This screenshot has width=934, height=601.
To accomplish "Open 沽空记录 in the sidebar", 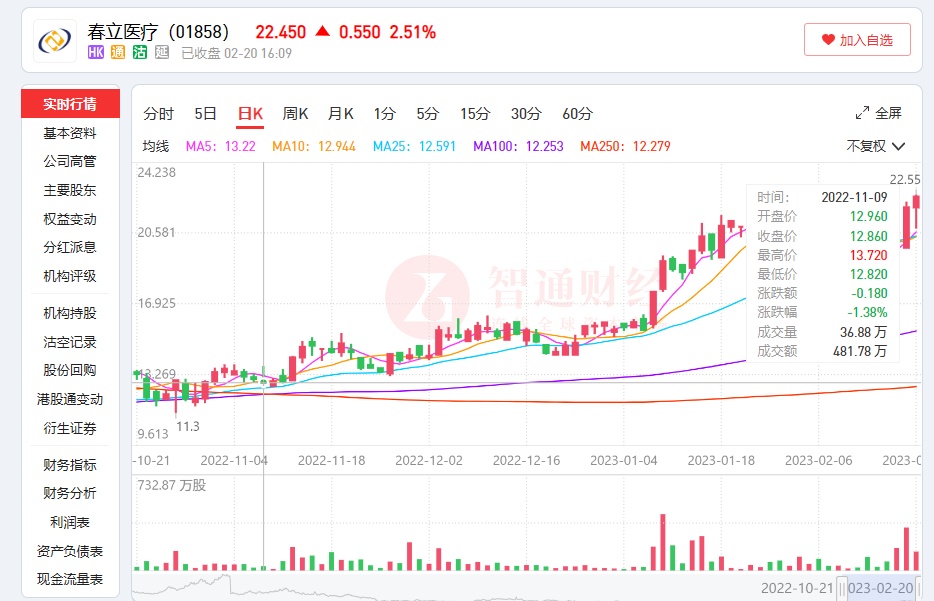I will point(70,342).
